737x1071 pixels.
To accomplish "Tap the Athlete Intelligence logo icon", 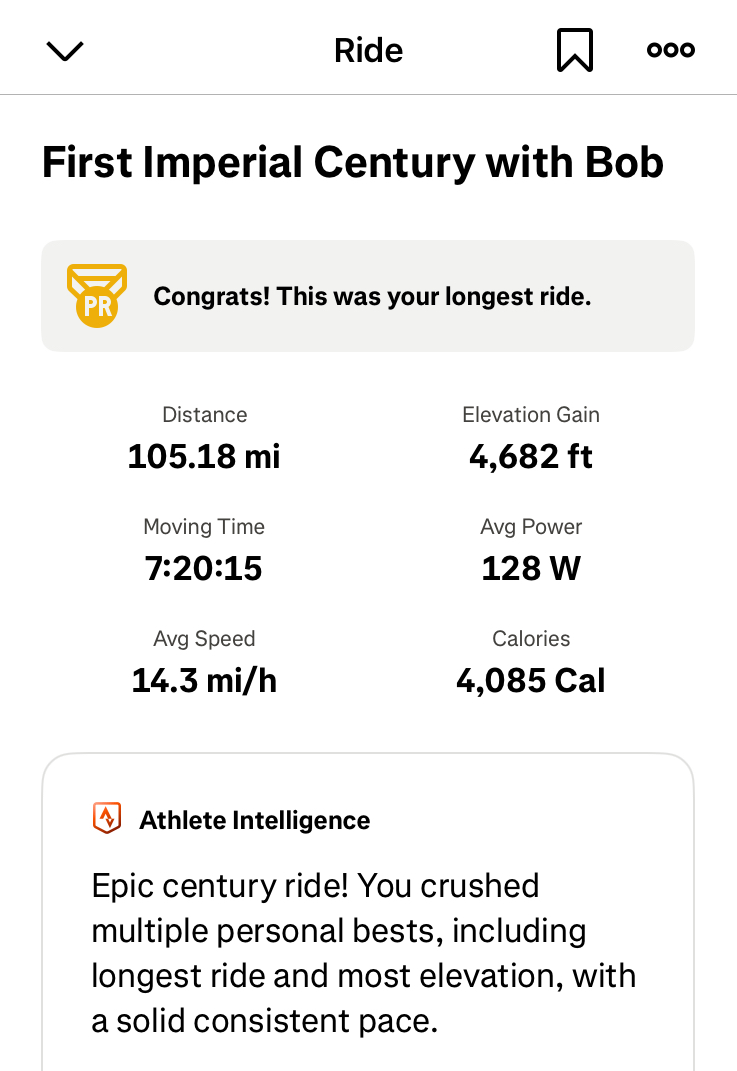I will [x=107, y=819].
